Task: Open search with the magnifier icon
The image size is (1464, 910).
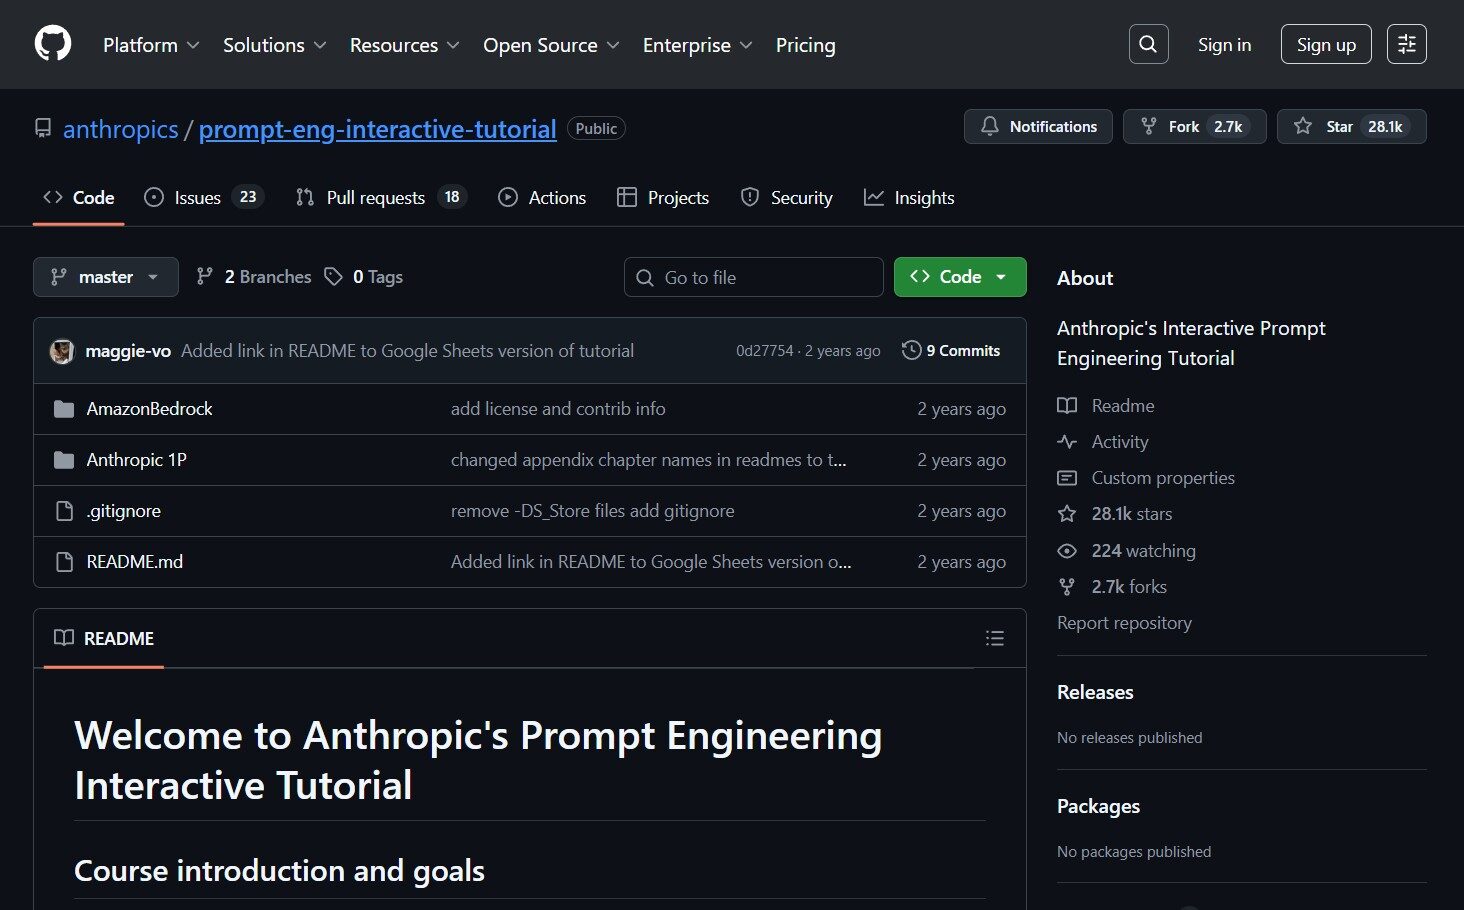Action: coord(1148,44)
